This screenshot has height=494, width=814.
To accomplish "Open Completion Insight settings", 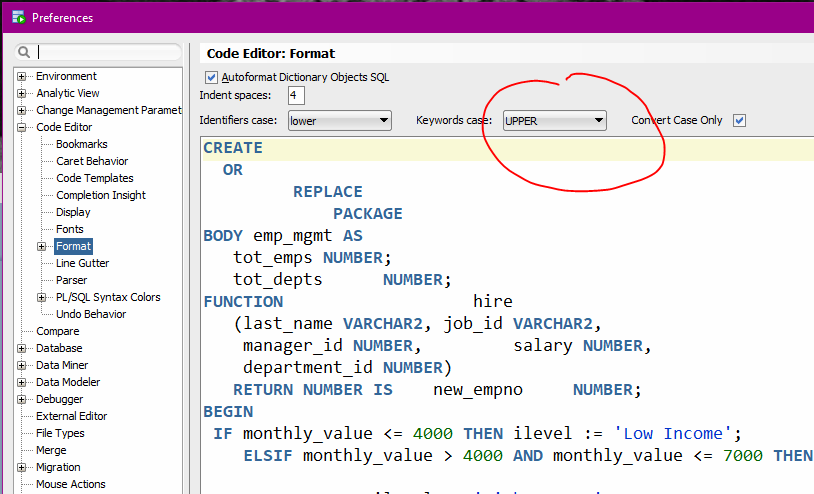I will [x=100, y=195].
